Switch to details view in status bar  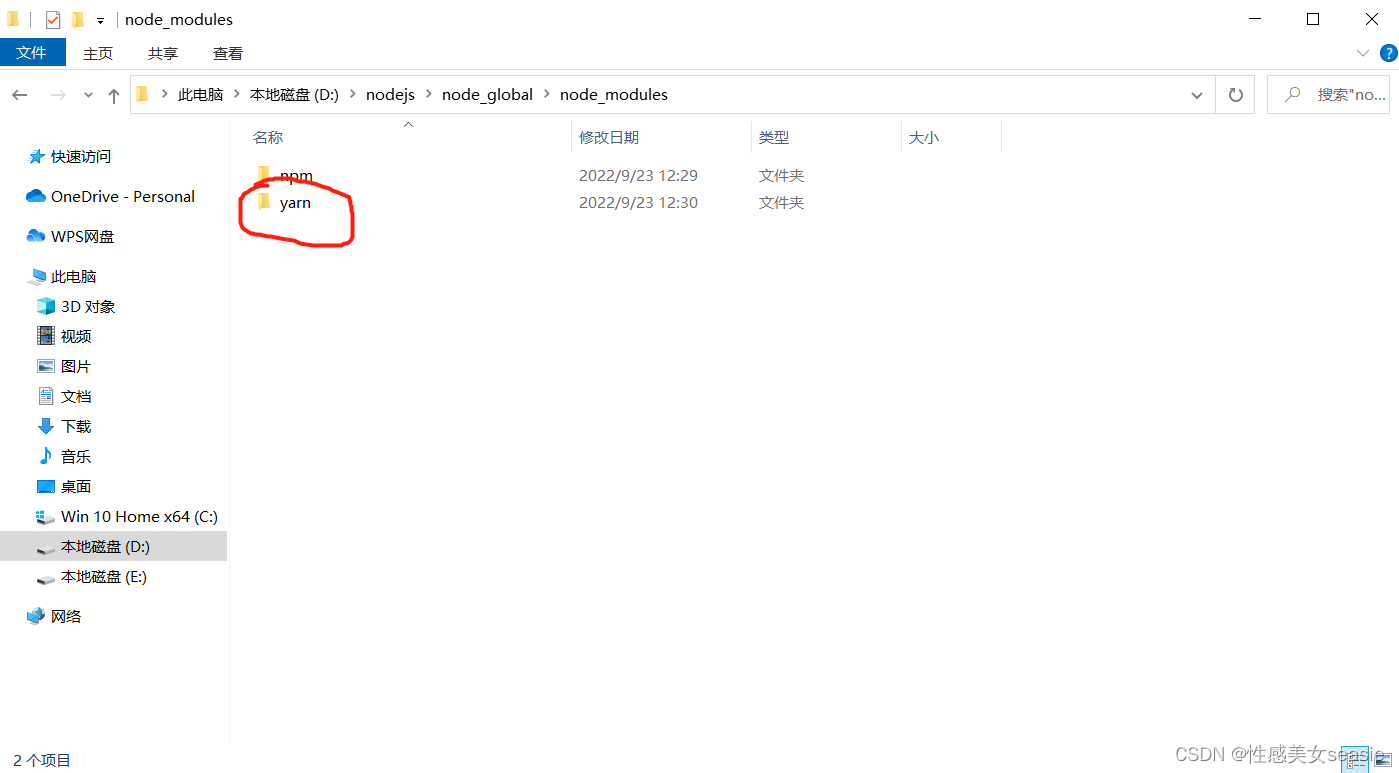point(1356,759)
